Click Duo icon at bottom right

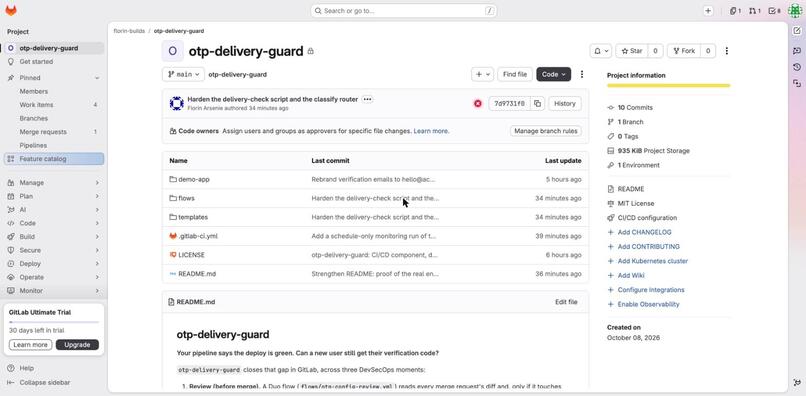tap(797, 382)
